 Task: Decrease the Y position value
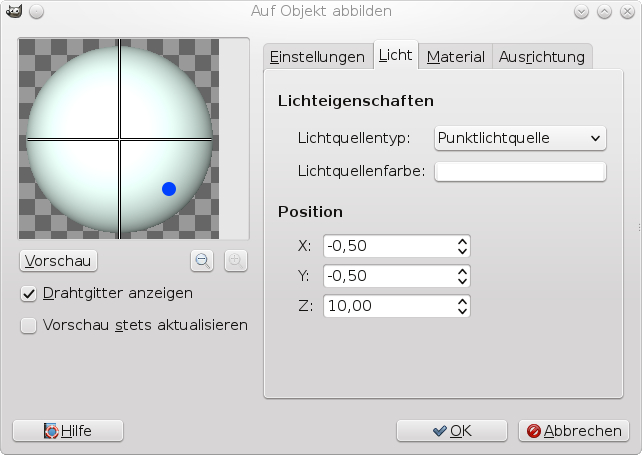pos(462,281)
